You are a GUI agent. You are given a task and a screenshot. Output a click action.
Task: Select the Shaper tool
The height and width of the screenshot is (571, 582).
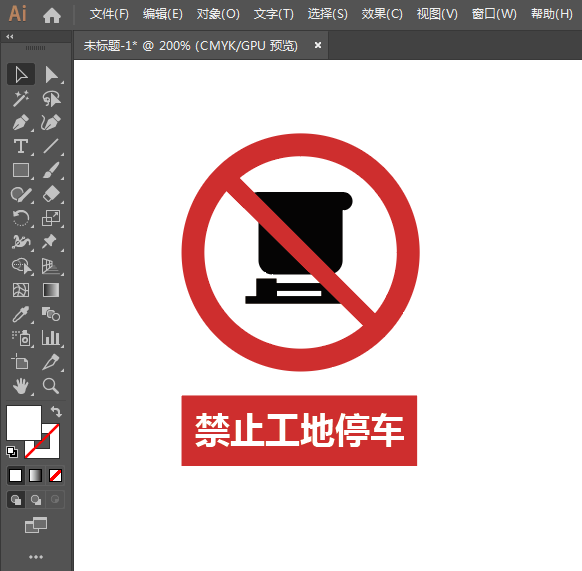tap(21, 194)
